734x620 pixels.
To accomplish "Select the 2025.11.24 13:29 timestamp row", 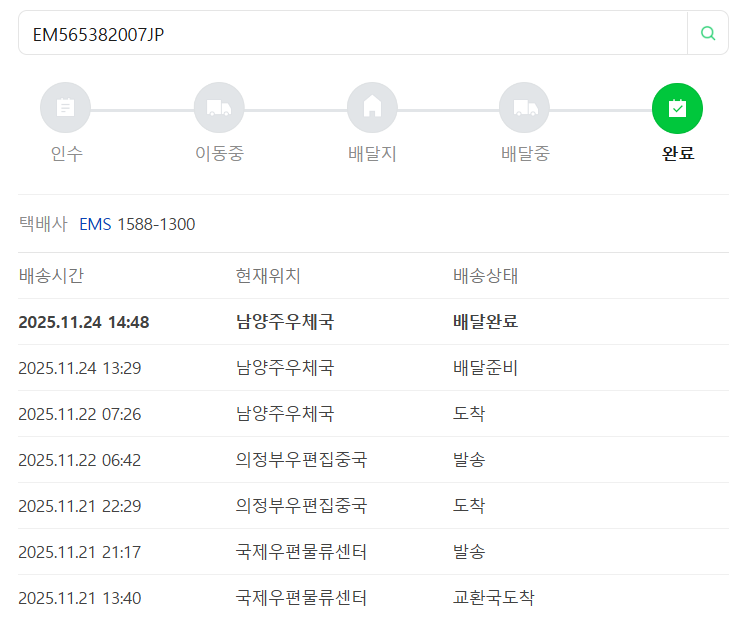I will pos(79,368).
